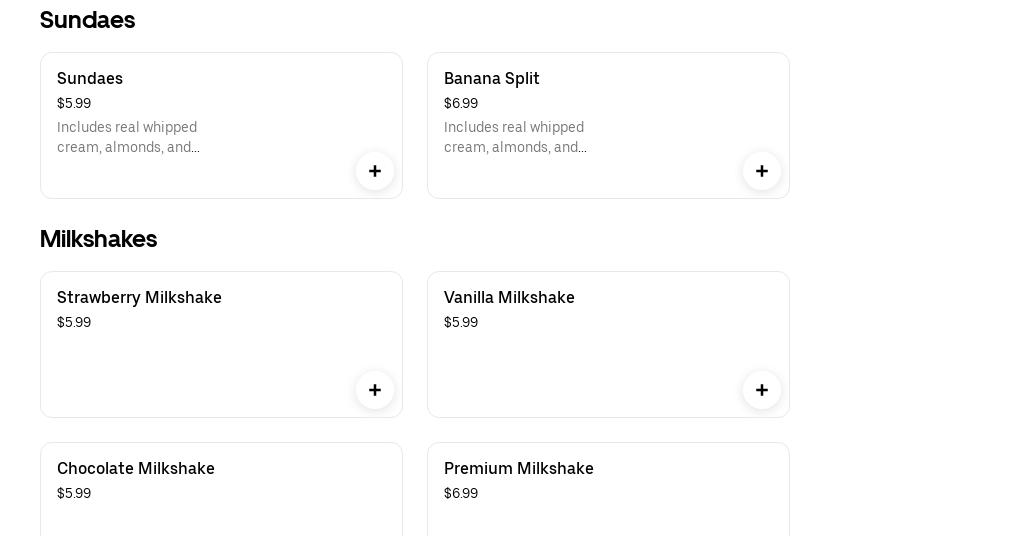Add Sundaes item to cart
1024x536 pixels.
tap(375, 171)
